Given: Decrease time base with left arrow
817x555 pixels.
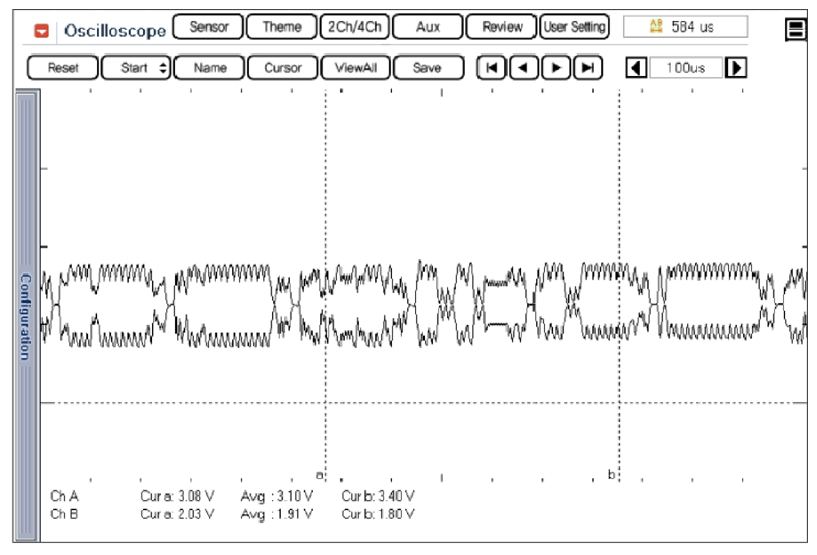Looking at the screenshot, I should [635, 68].
